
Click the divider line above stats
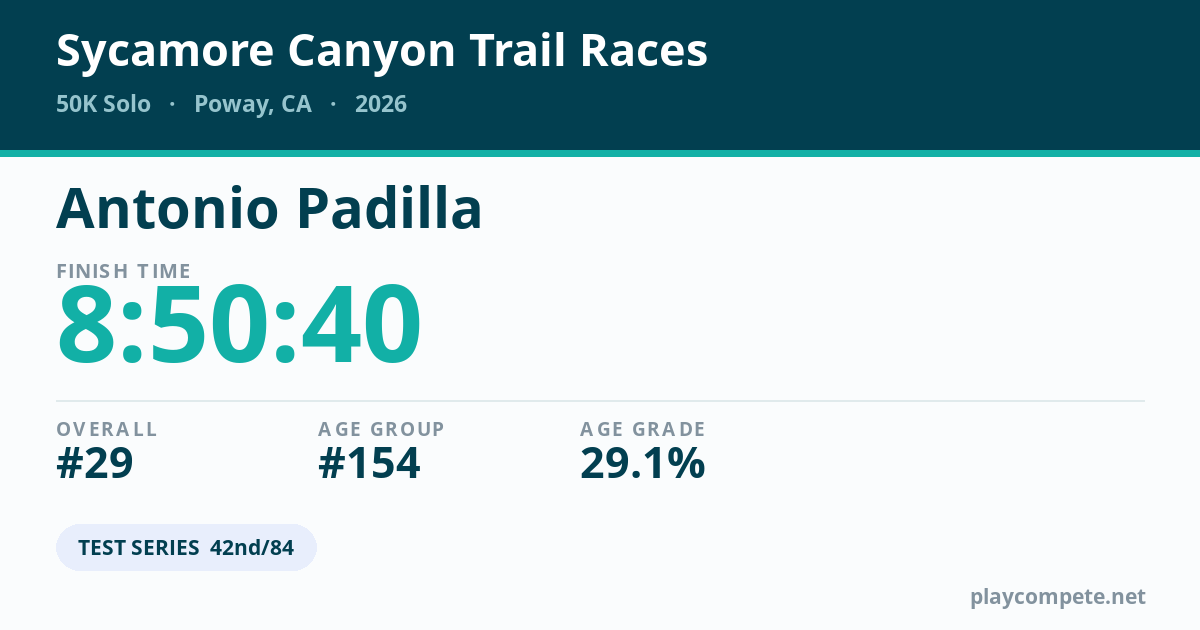tap(600, 401)
